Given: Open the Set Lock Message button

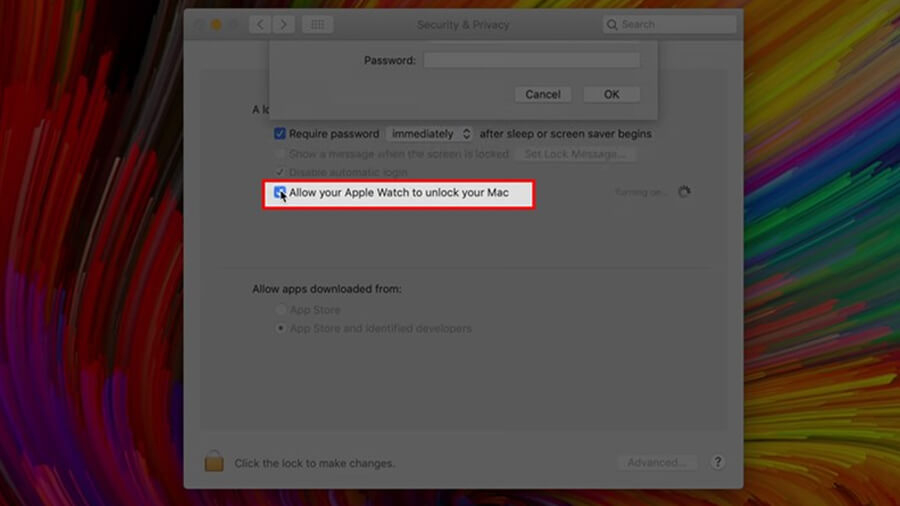Looking at the screenshot, I should click(575, 154).
